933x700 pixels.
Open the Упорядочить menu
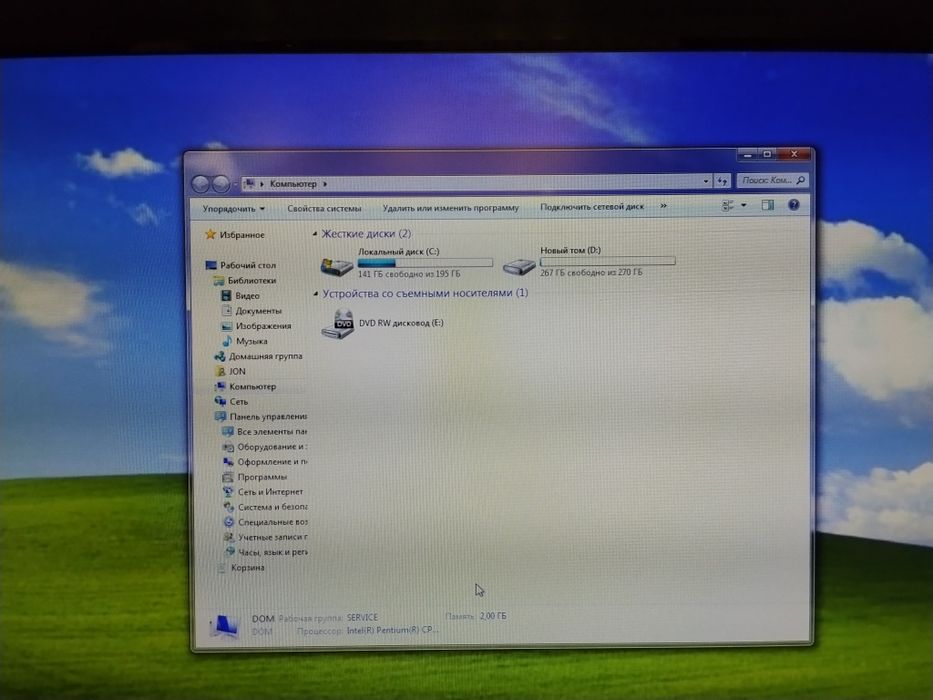point(233,209)
